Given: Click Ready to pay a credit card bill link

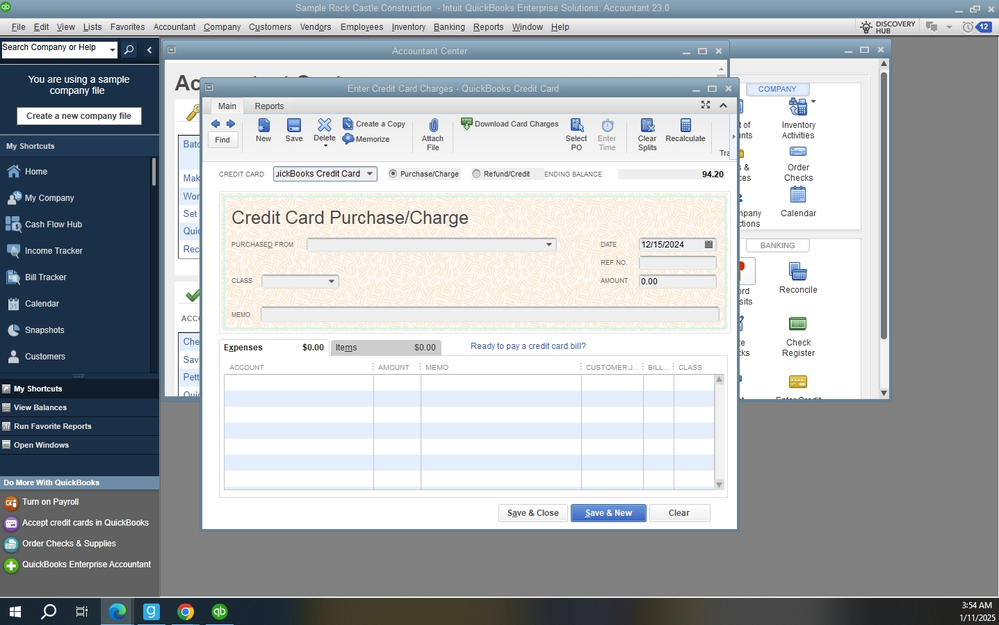Looking at the screenshot, I should click(528, 346).
